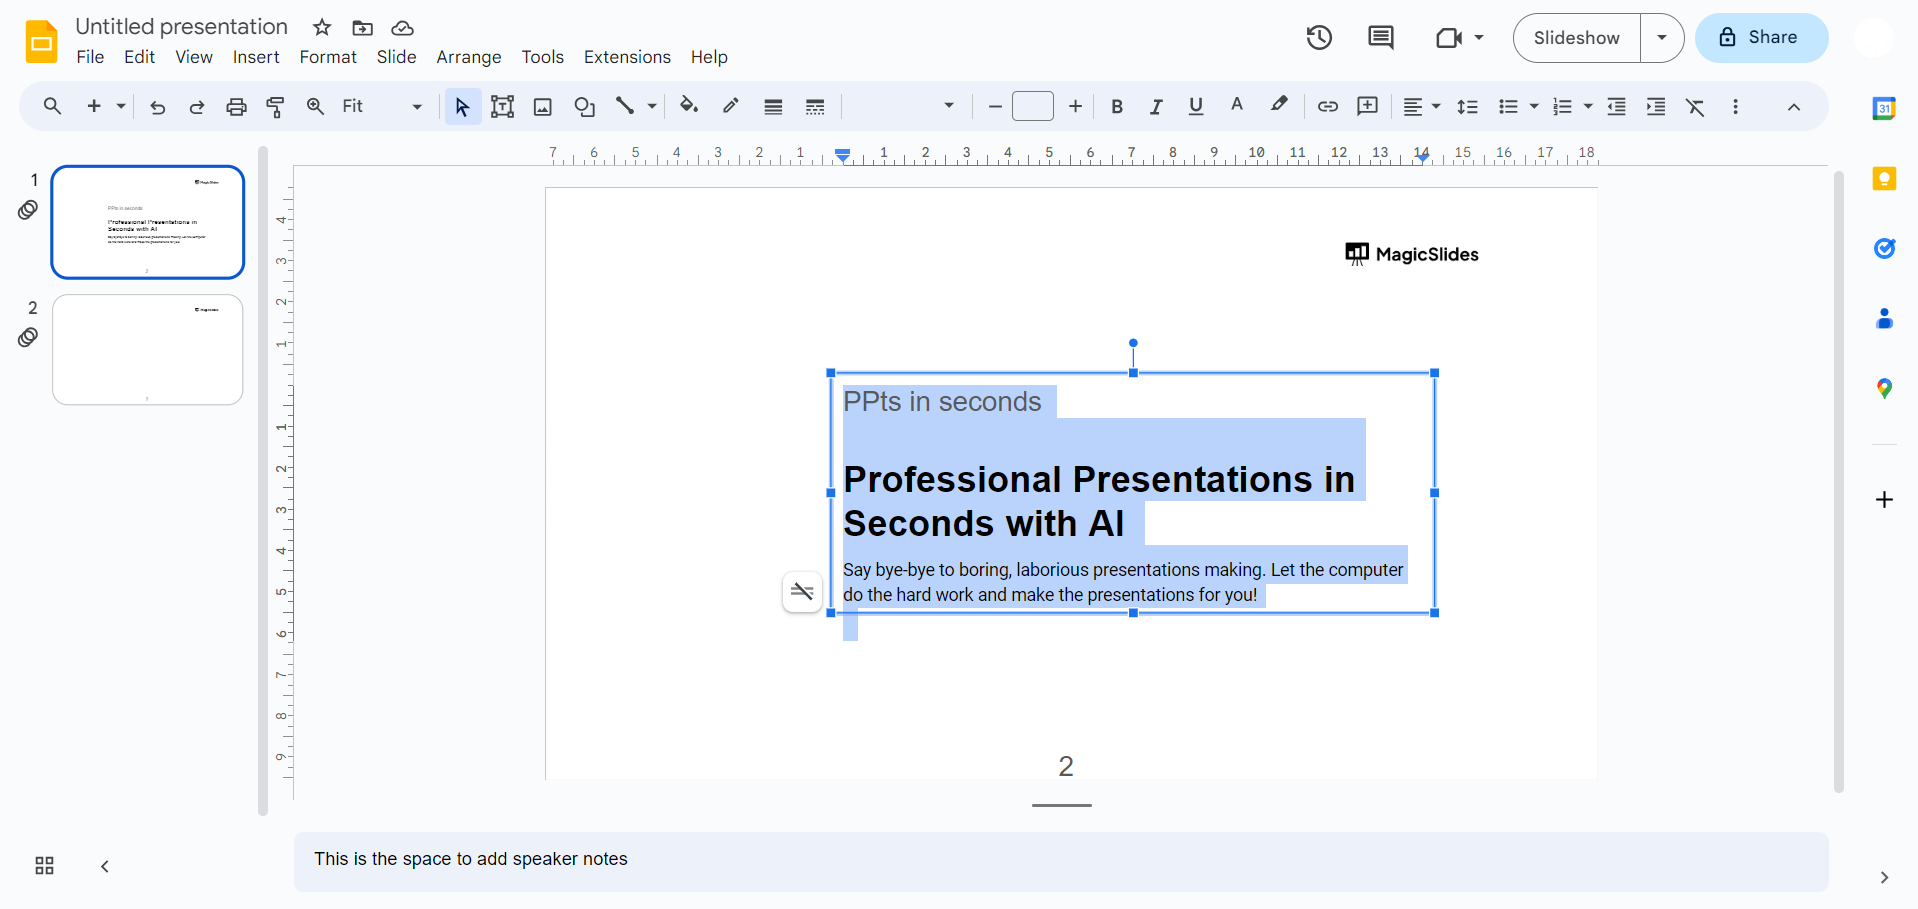Open the fill color paint bucket
The image size is (1918, 909).
pyautogui.click(x=688, y=106)
